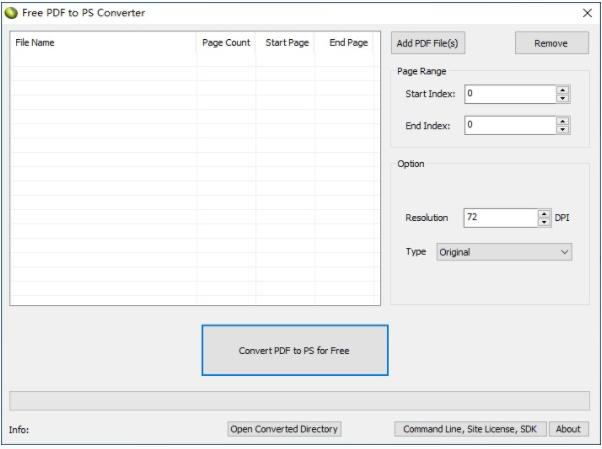Click Command Line, Site License, SDK button
The width and height of the screenshot is (602, 449).
[x=469, y=429]
